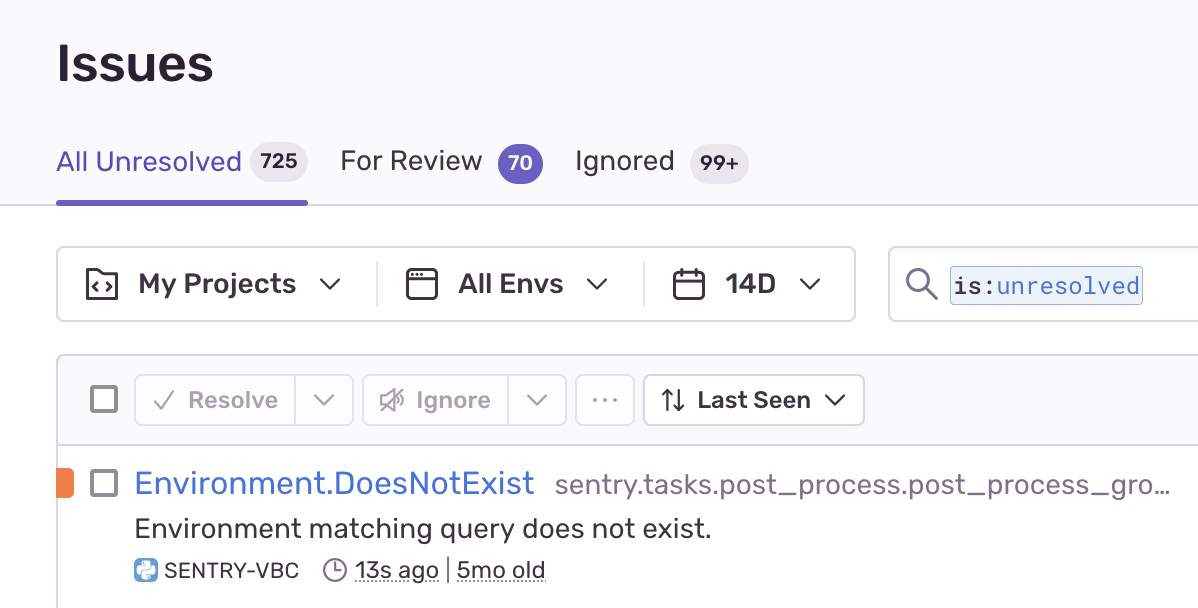Switch to the Ignored tab
Viewport: 1198px width, 608px height.
(x=662, y=162)
